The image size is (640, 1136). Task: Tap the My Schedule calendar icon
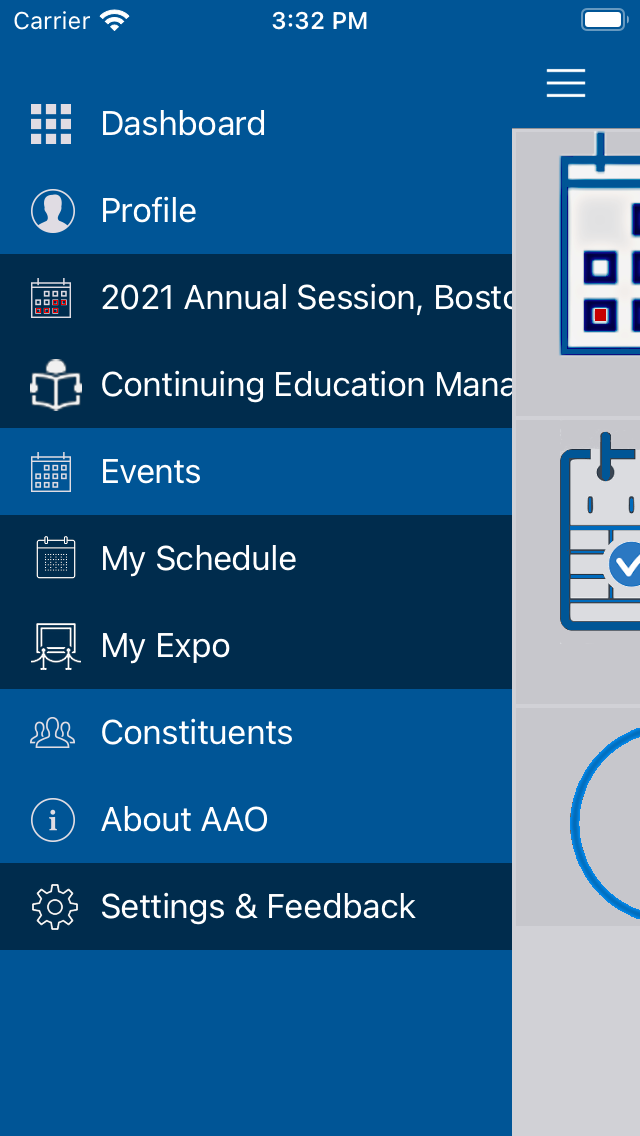pos(55,558)
